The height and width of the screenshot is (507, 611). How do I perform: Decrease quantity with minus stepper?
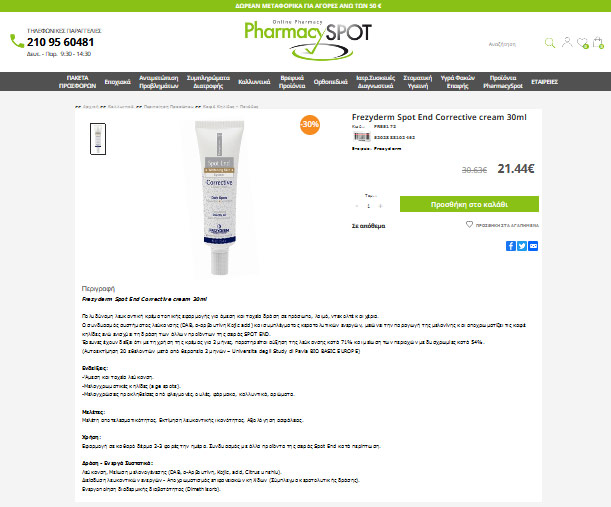pos(357,206)
